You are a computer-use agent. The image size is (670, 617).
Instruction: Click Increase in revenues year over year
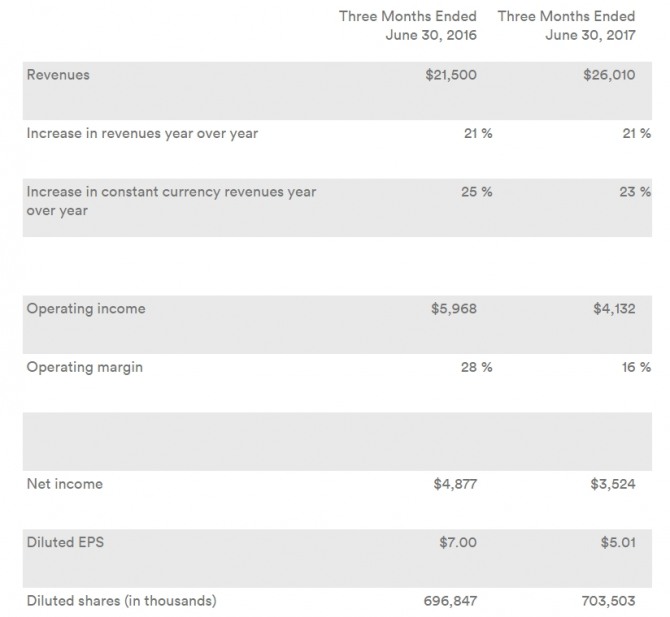(x=142, y=133)
